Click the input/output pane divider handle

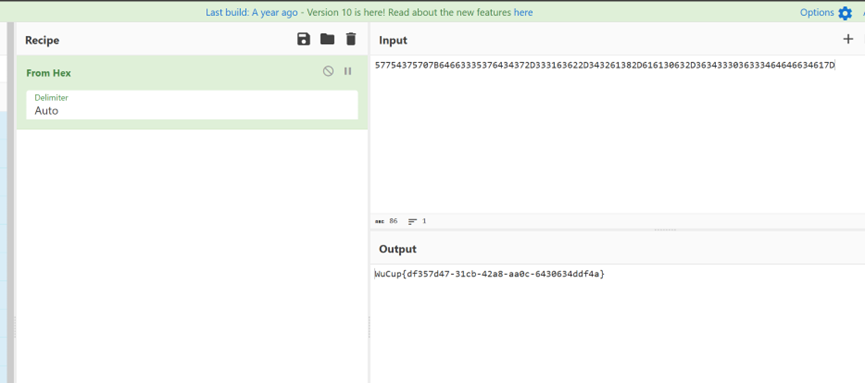(x=665, y=230)
